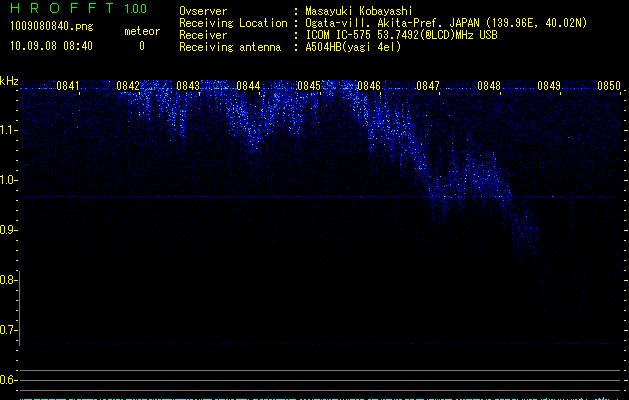
Task: Click the 0842 time marker
Action: pyautogui.click(x=128, y=86)
